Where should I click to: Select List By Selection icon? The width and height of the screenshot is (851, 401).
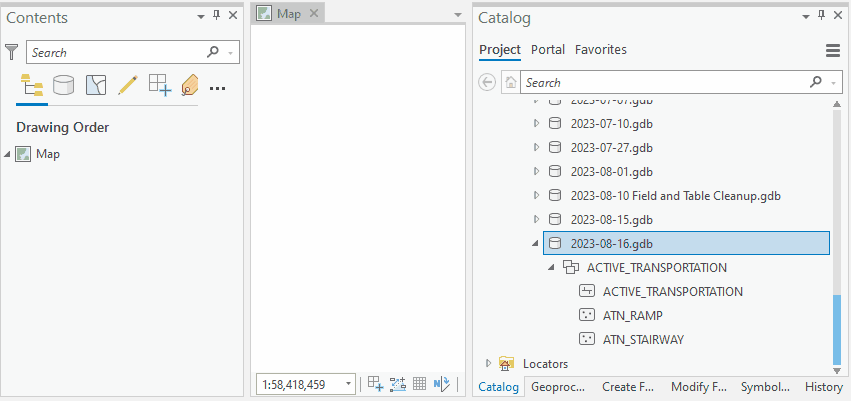[x=96, y=86]
